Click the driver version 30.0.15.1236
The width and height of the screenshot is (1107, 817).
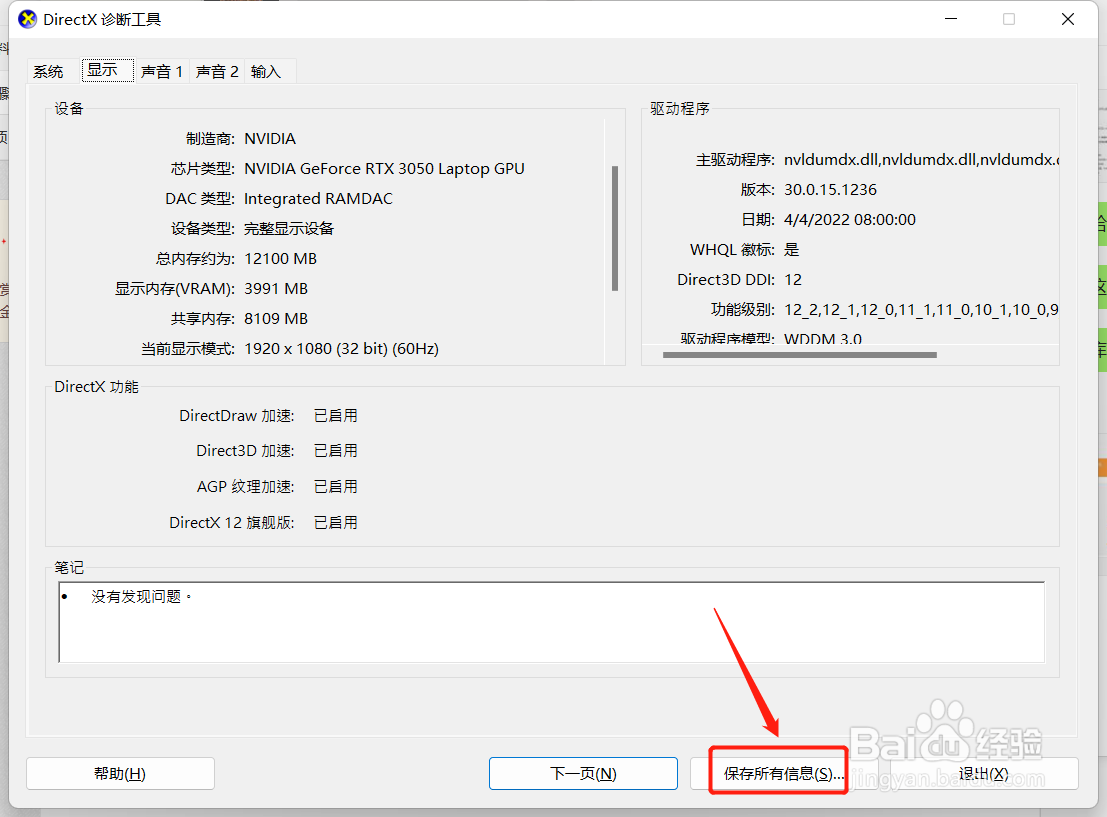click(830, 190)
